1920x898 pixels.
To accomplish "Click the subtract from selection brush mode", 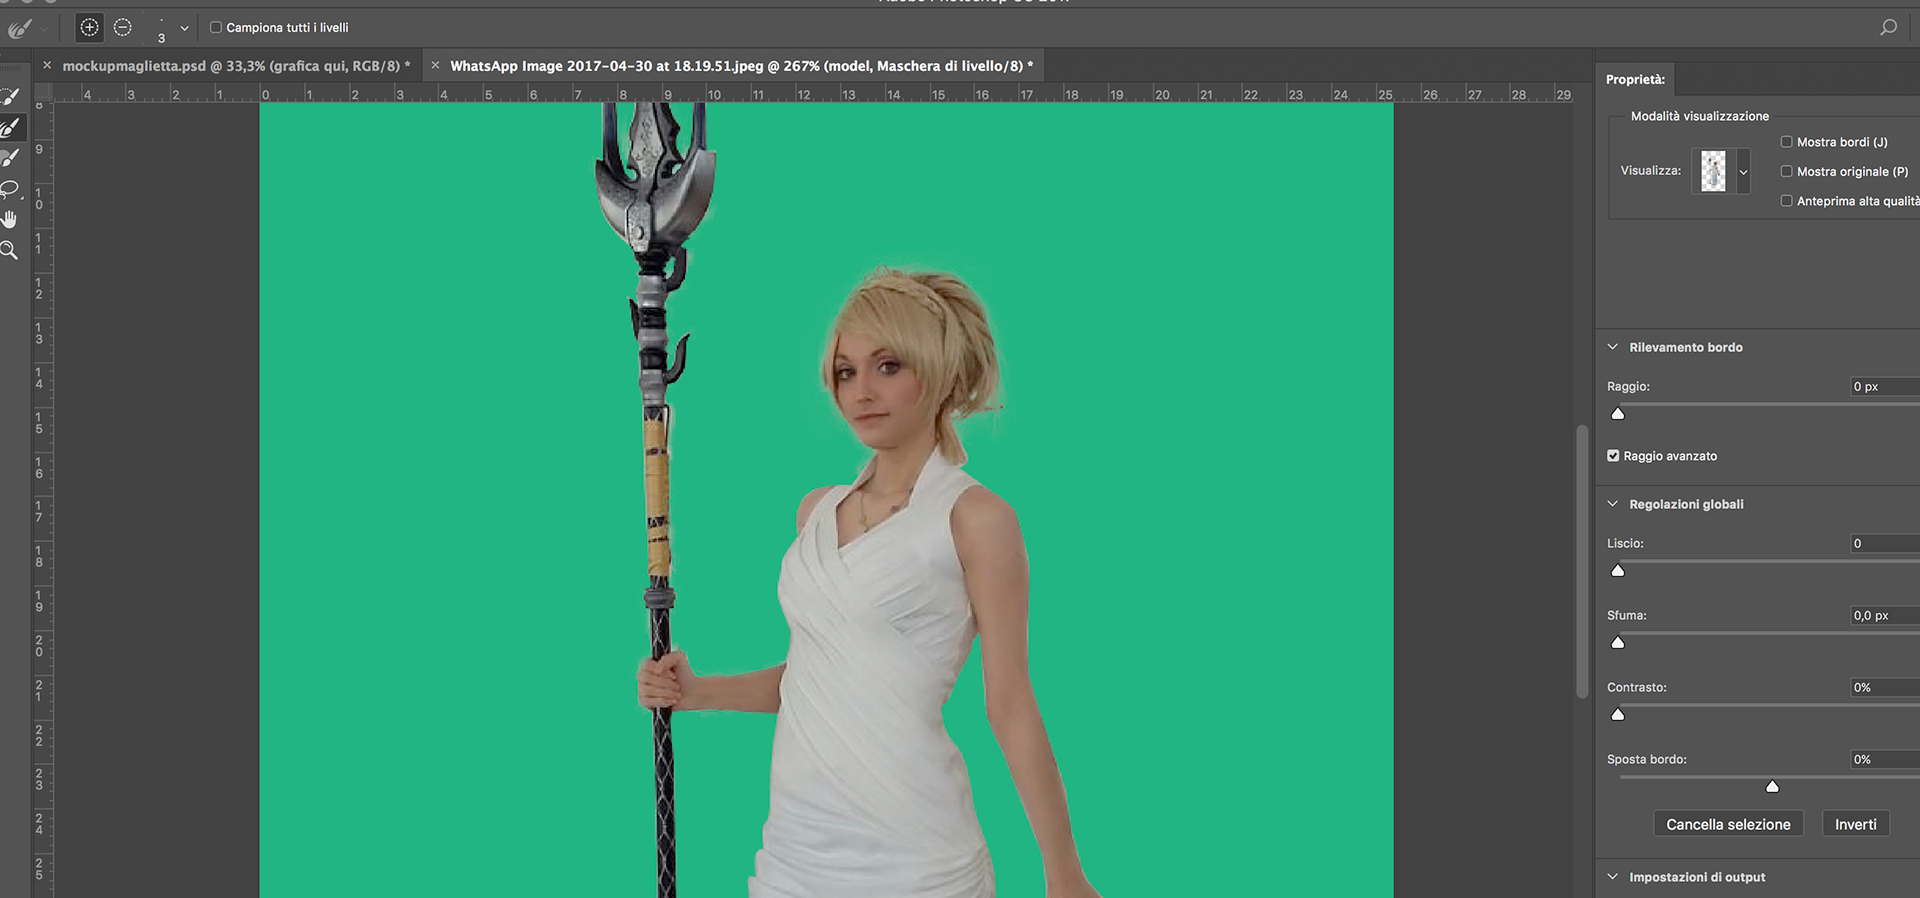I will click(x=123, y=28).
